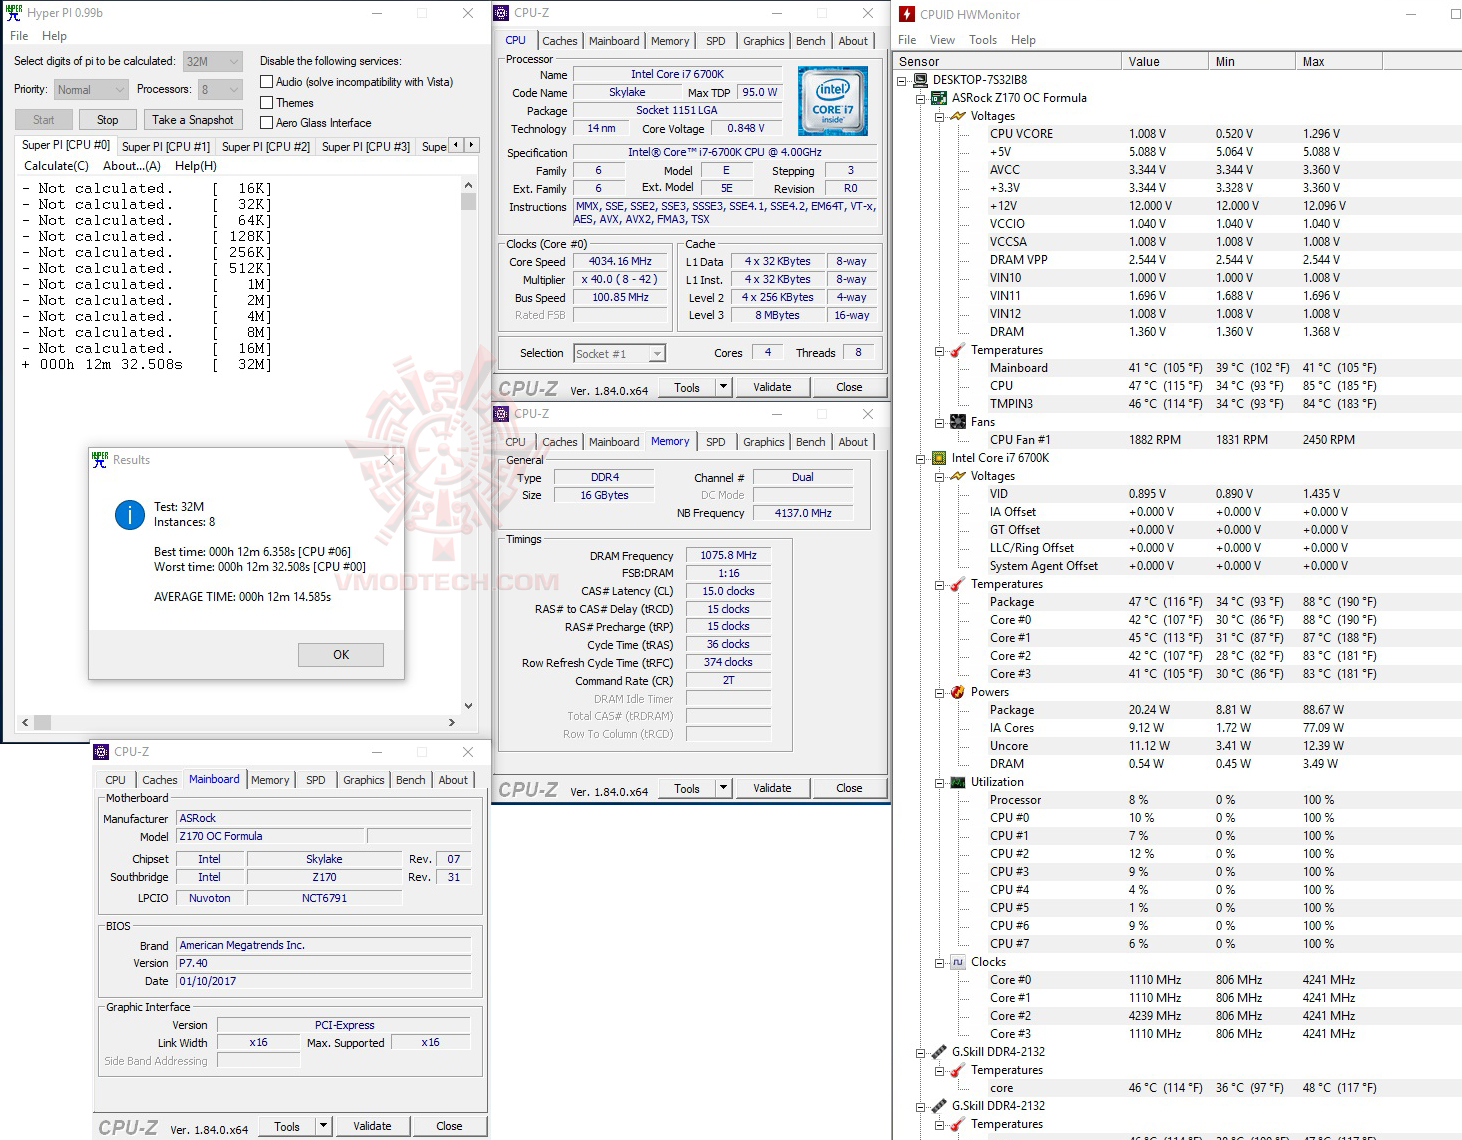Click OK in the Results dialog

click(341, 655)
